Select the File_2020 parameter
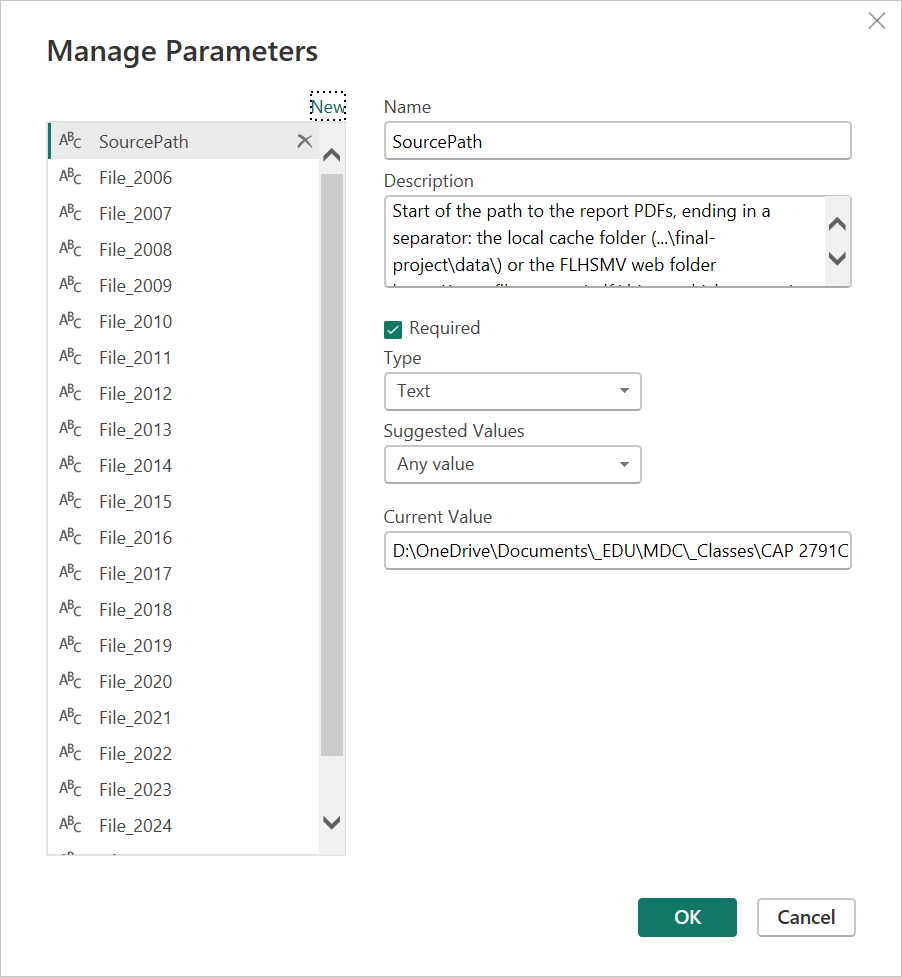902x977 pixels. click(183, 681)
